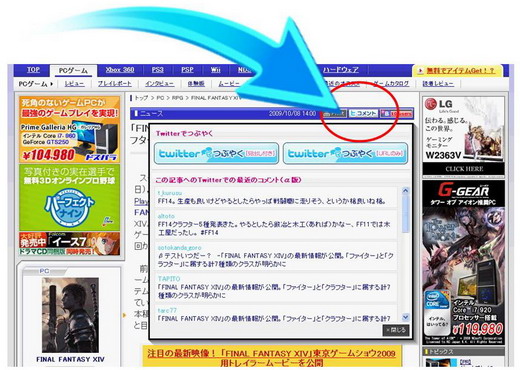Screen dimensions: 520x370
Task: Click scroll-down arrow in comments list
Action: [x=405, y=317]
